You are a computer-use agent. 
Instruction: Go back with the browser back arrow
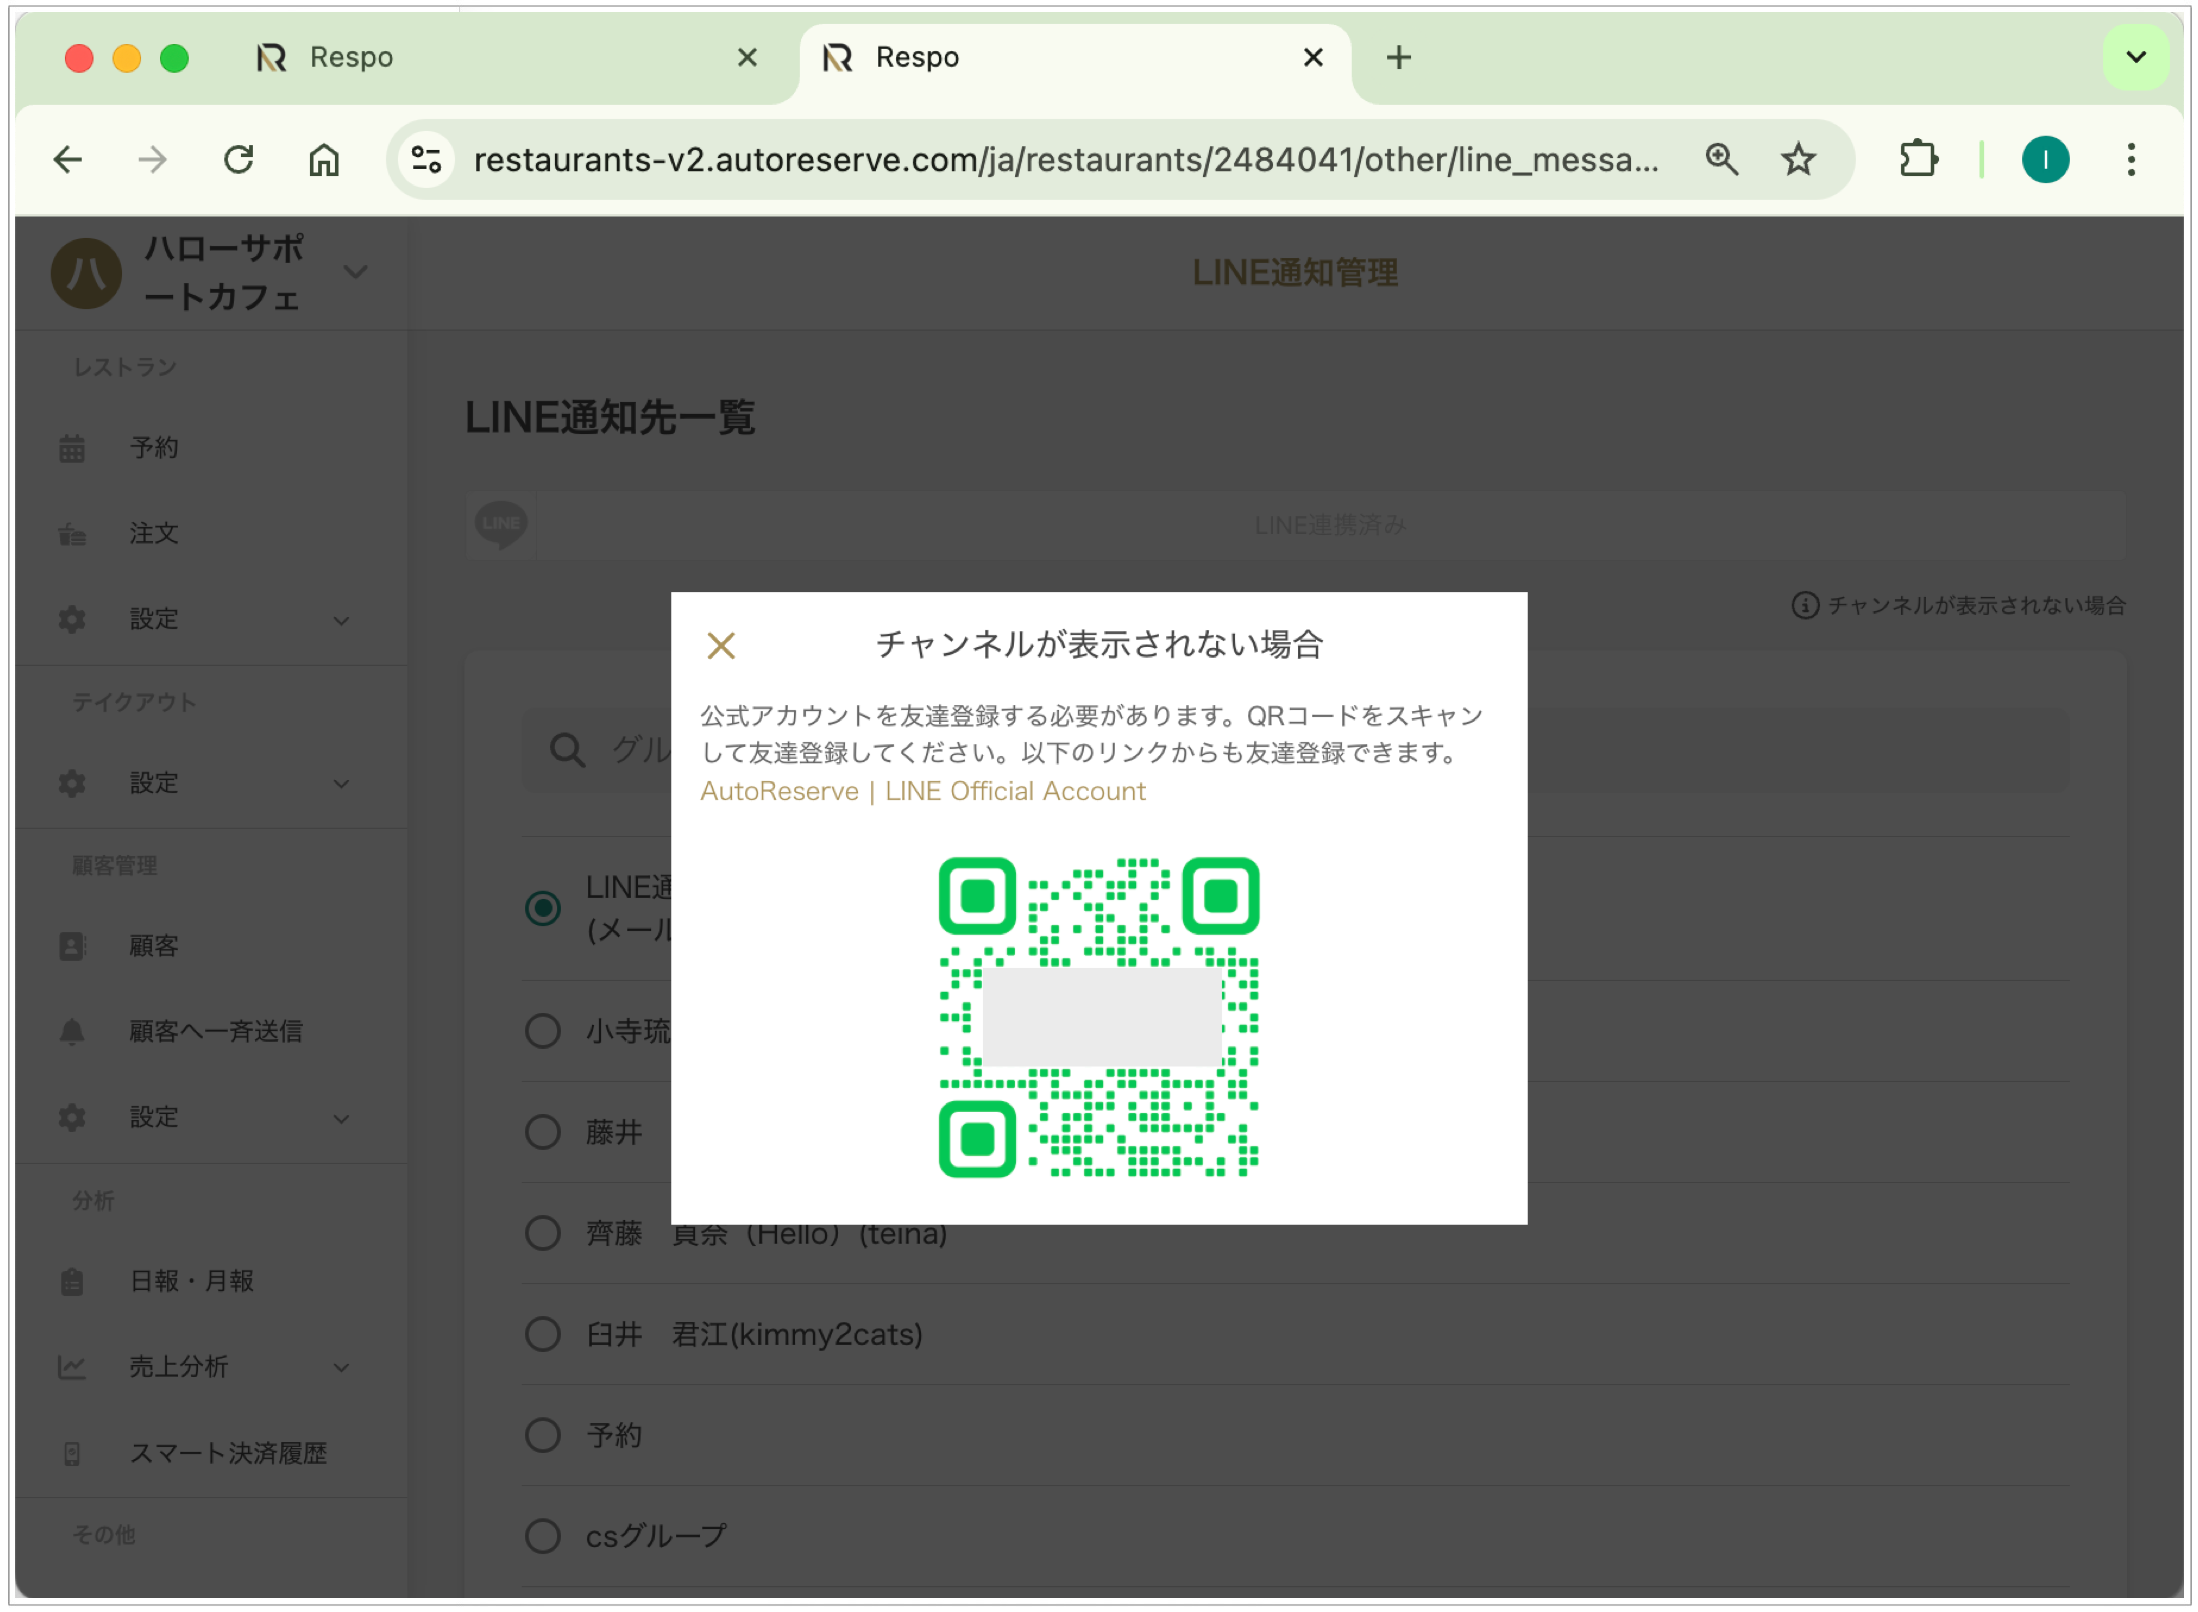coord(68,159)
